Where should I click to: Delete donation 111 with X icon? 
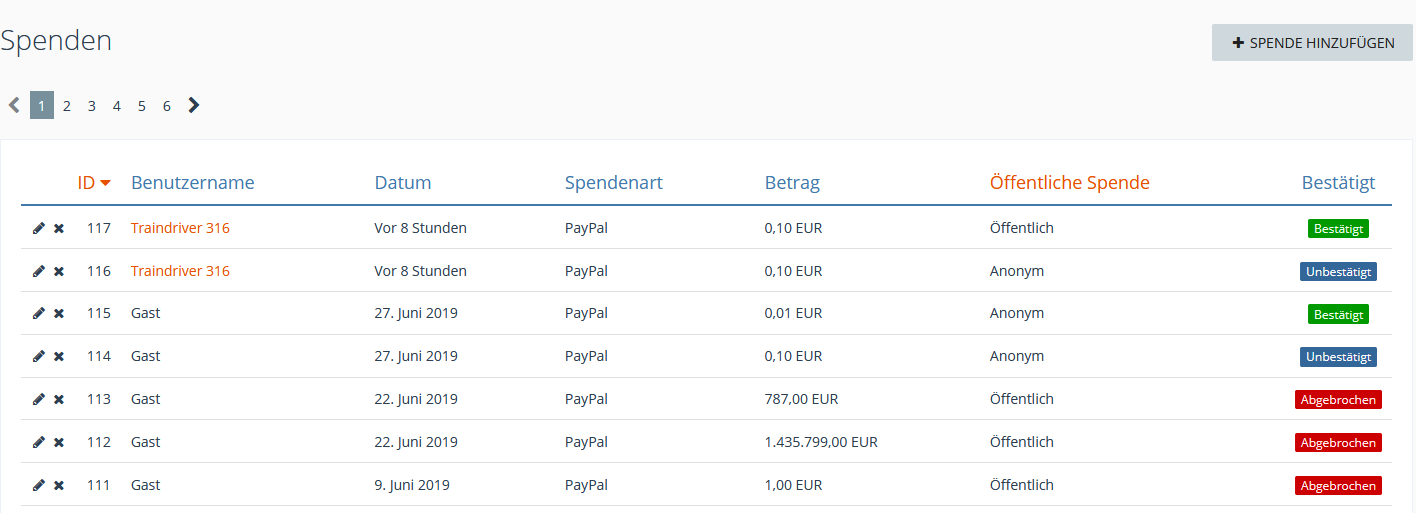(x=59, y=485)
